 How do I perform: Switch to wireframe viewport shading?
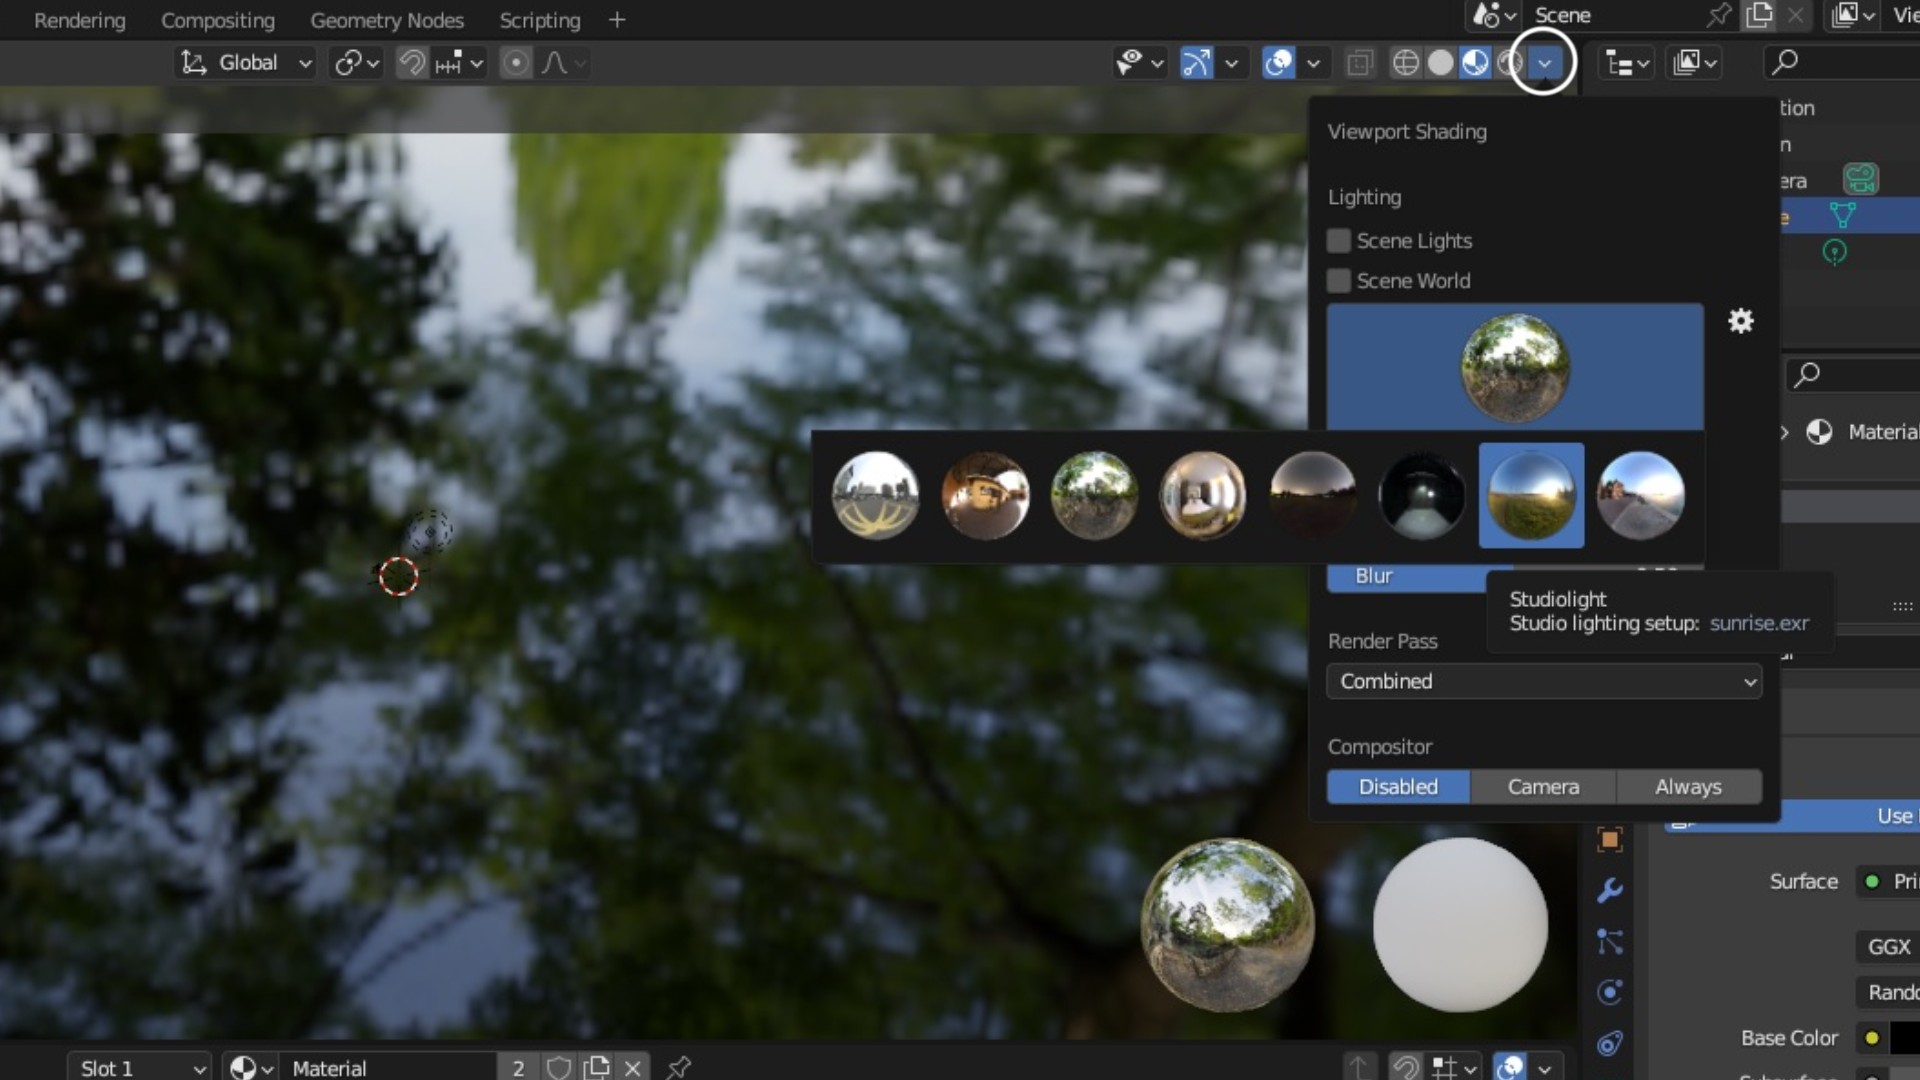(x=1405, y=63)
